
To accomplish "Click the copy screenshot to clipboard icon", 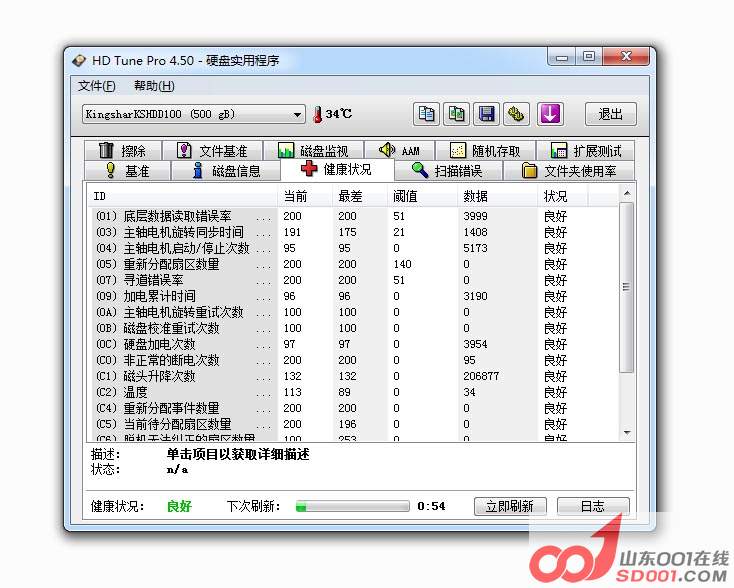I will click(457, 114).
